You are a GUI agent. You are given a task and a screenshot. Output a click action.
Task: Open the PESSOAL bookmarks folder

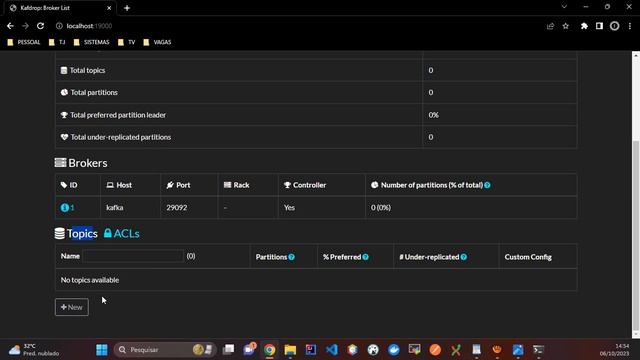[24, 42]
